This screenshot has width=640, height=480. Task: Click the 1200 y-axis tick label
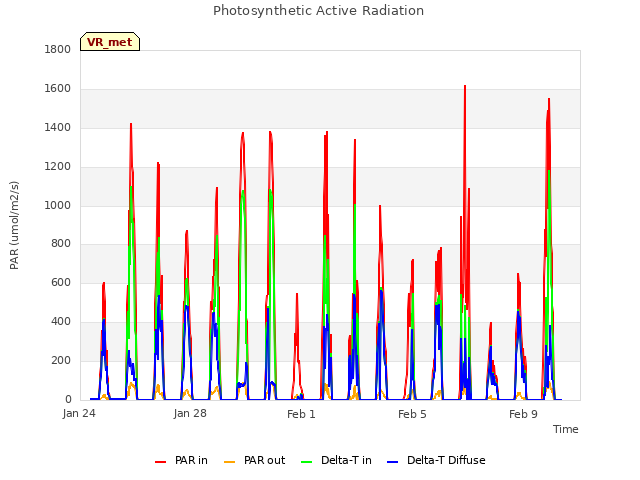click(58, 167)
